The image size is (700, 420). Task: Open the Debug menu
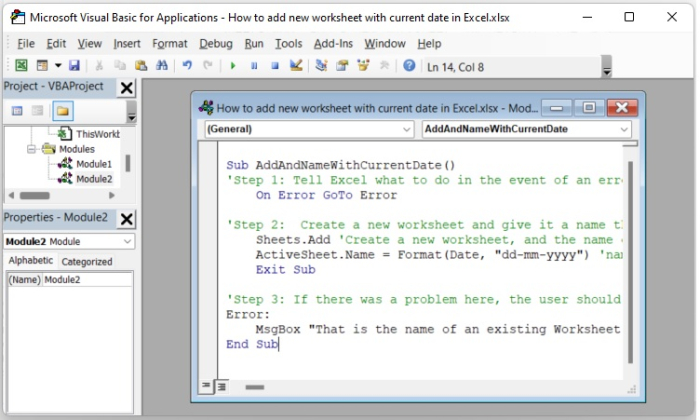[x=216, y=44]
